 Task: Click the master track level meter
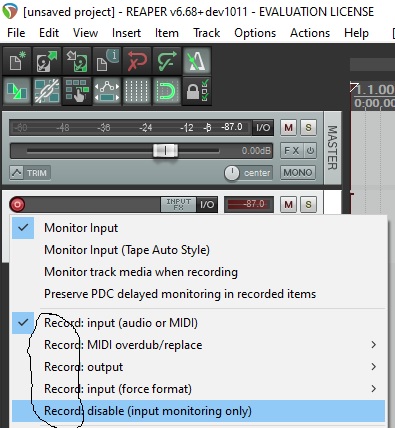pyautogui.click(x=130, y=128)
